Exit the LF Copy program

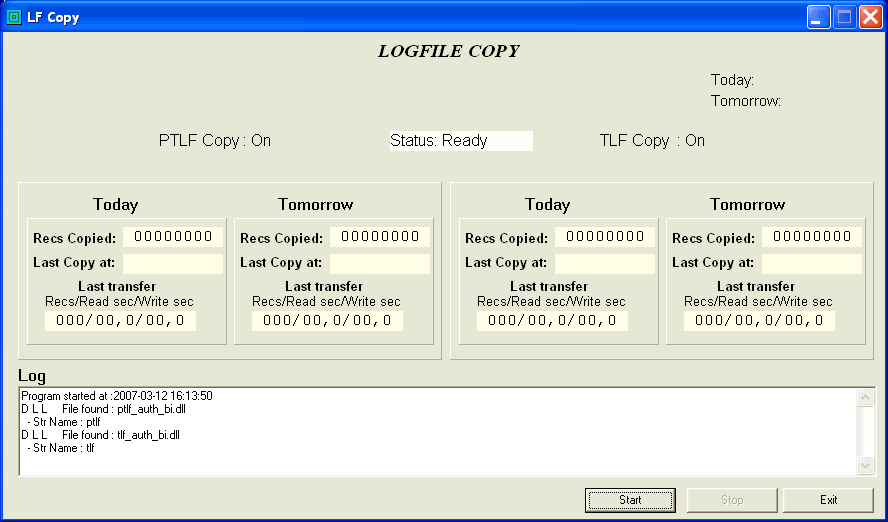pyautogui.click(x=829, y=500)
